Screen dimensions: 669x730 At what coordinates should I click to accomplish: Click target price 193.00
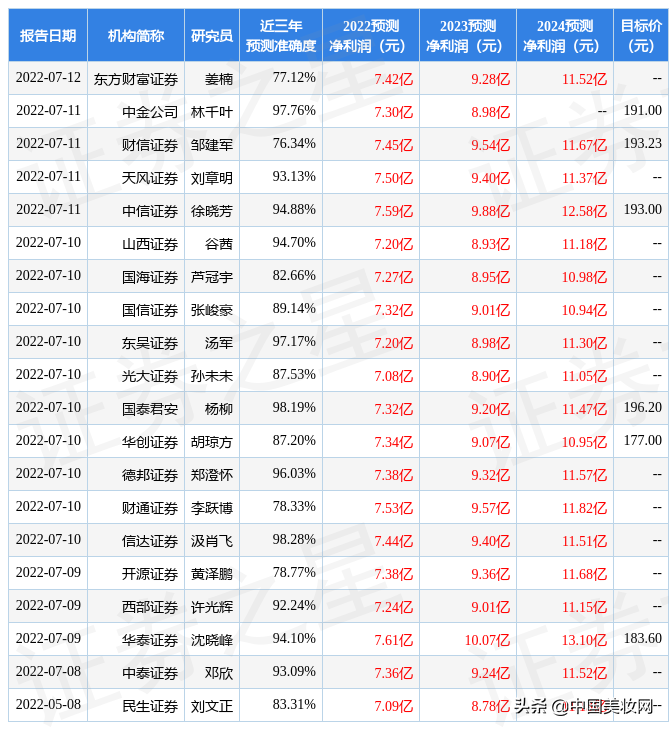click(x=643, y=210)
